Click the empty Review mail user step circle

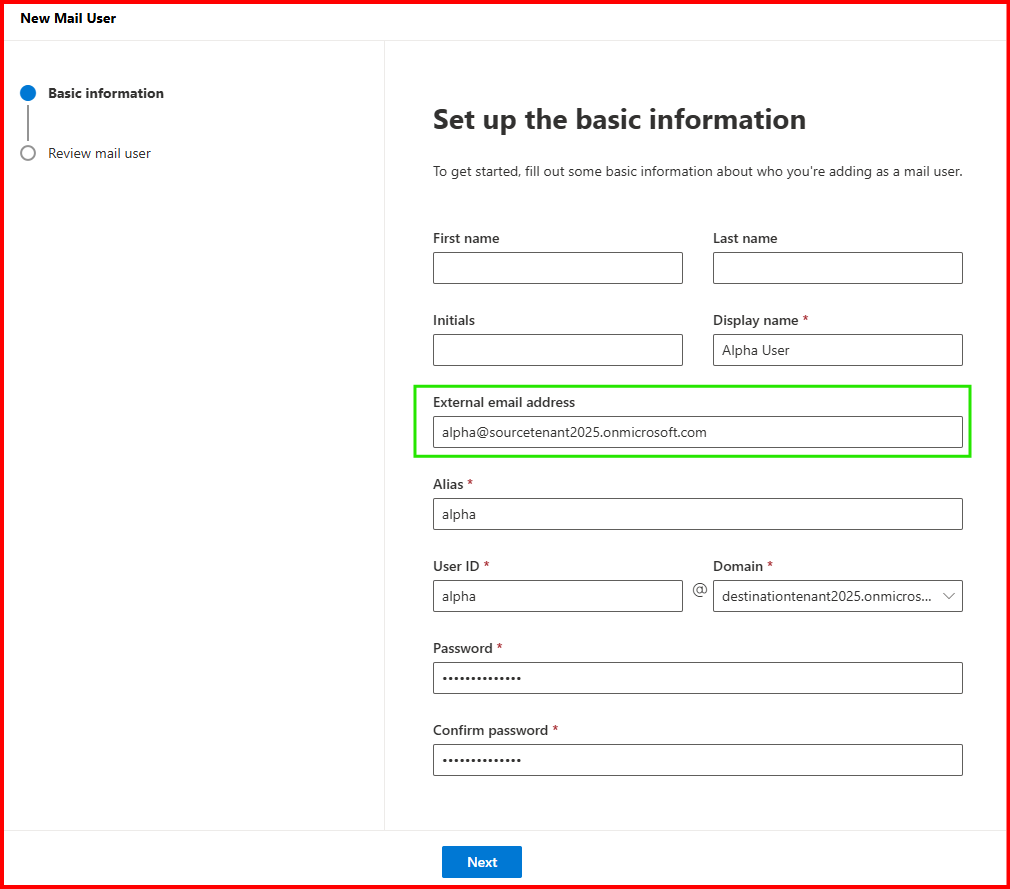(28, 153)
